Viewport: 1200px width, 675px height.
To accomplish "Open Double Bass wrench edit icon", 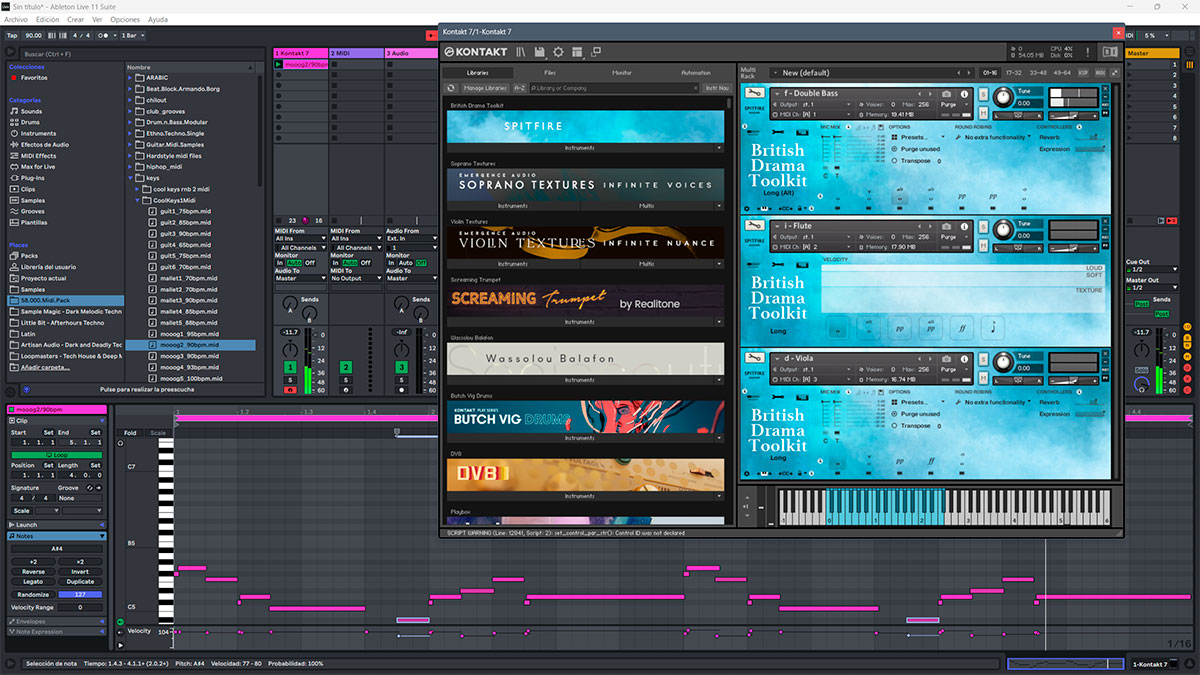I will tap(757, 93).
